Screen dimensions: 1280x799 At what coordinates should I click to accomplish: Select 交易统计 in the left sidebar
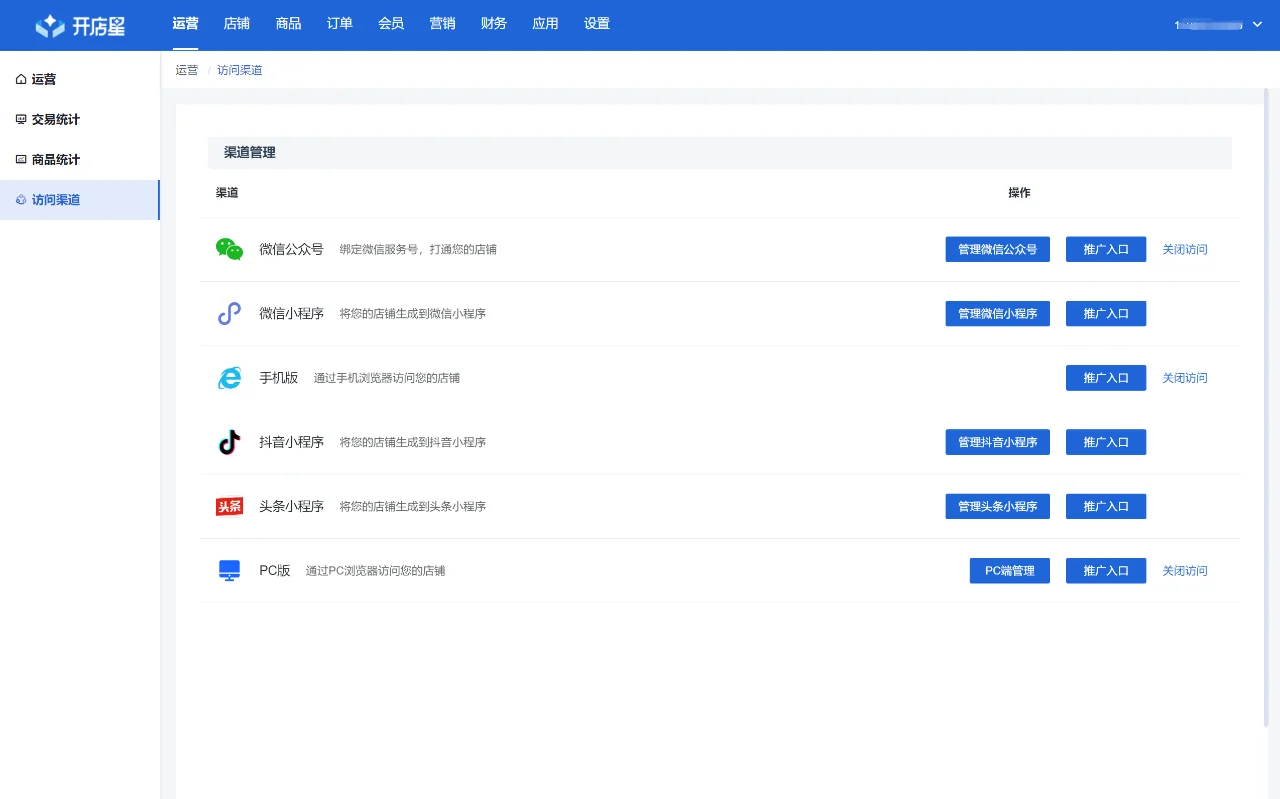coord(80,119)
